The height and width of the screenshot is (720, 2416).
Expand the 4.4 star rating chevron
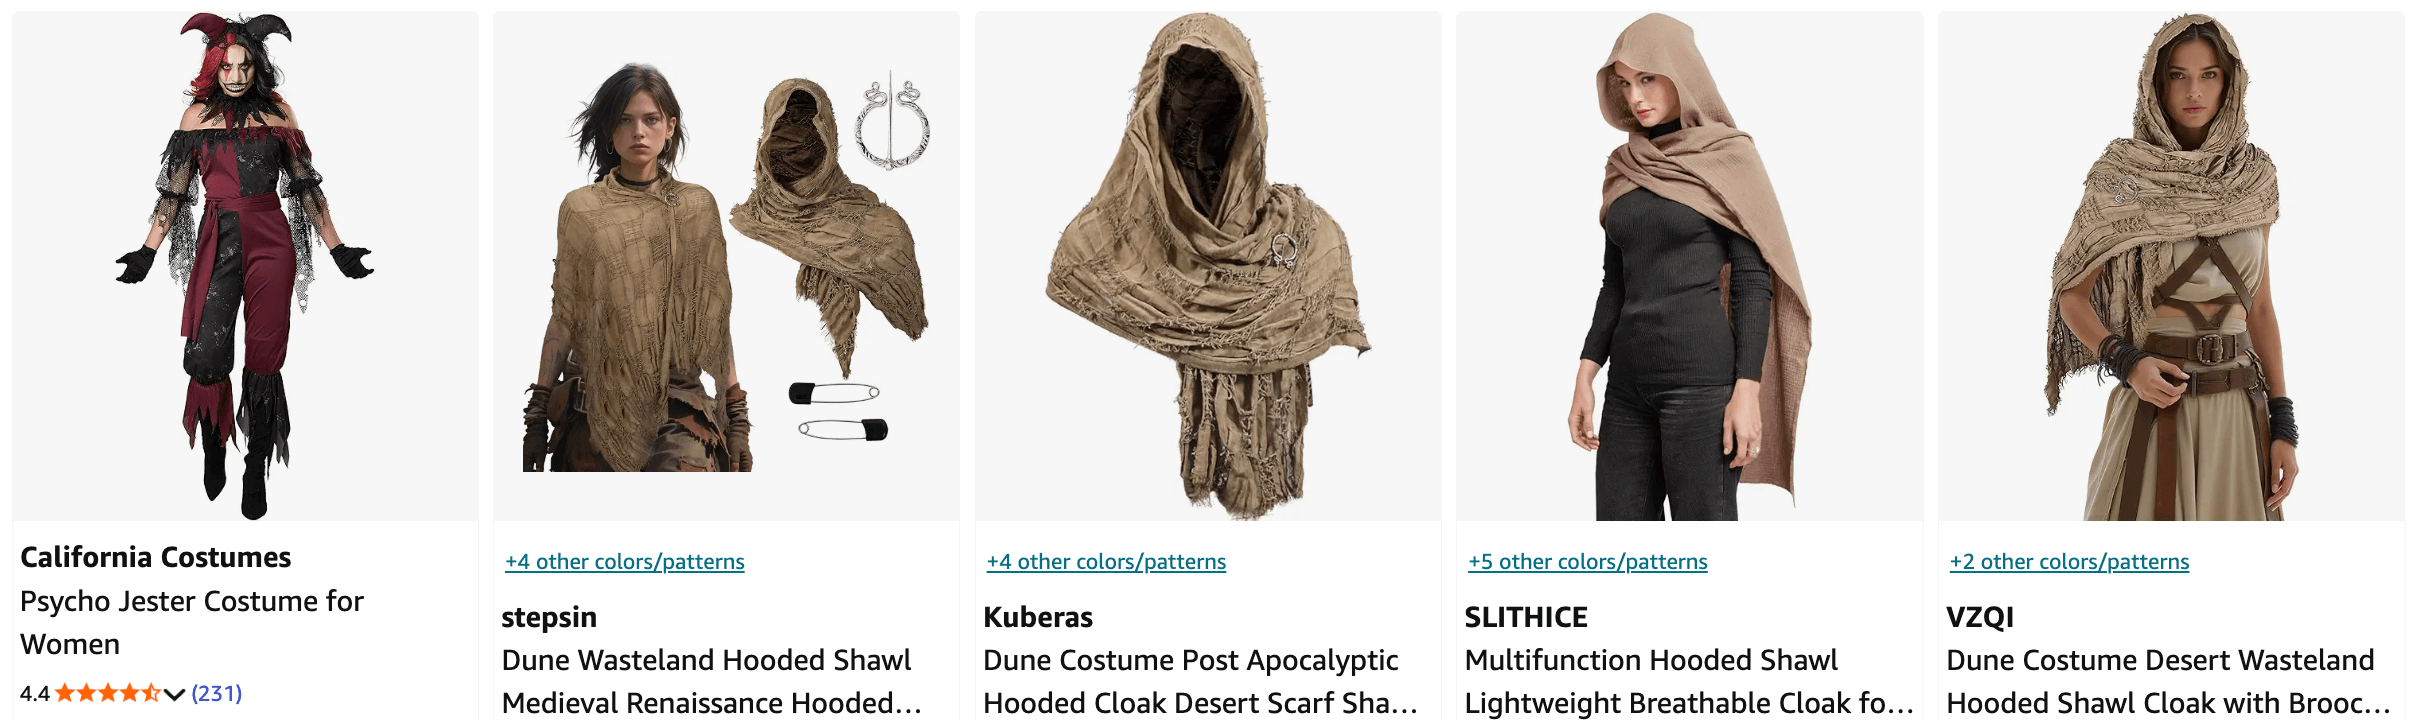click(174, 694)
